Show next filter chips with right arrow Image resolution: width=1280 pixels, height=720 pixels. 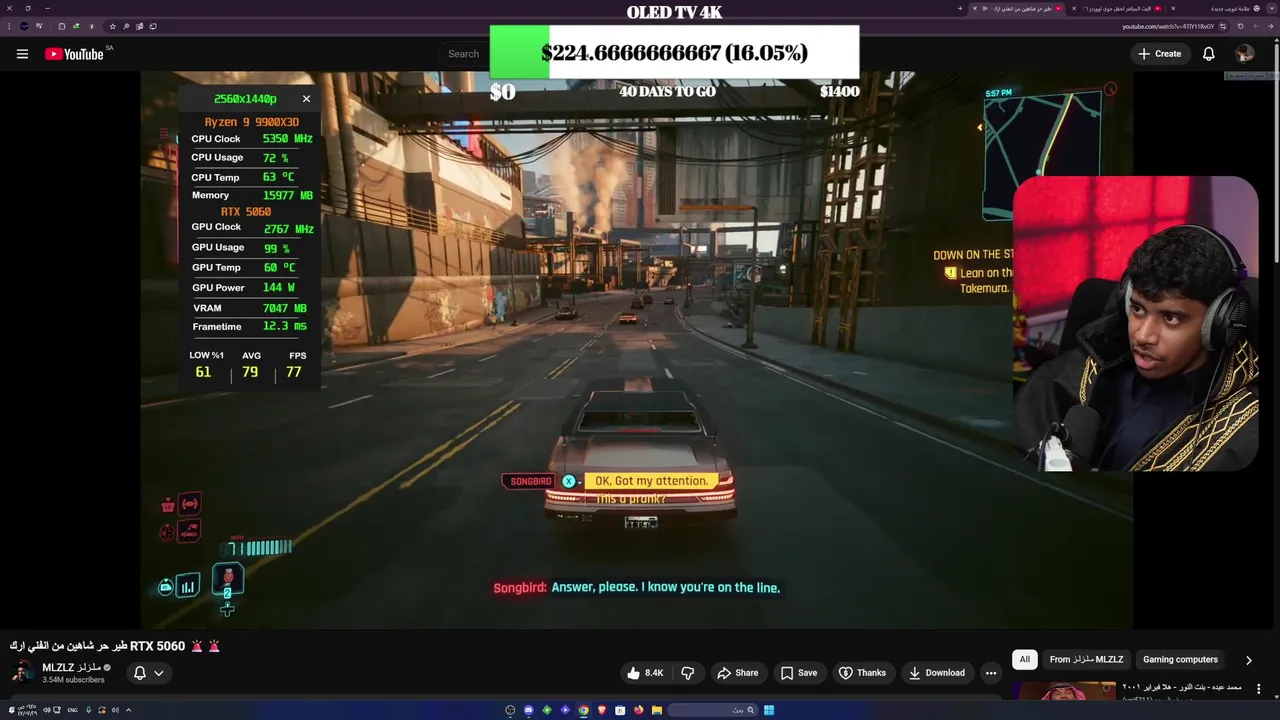[x=1248, y=660]
